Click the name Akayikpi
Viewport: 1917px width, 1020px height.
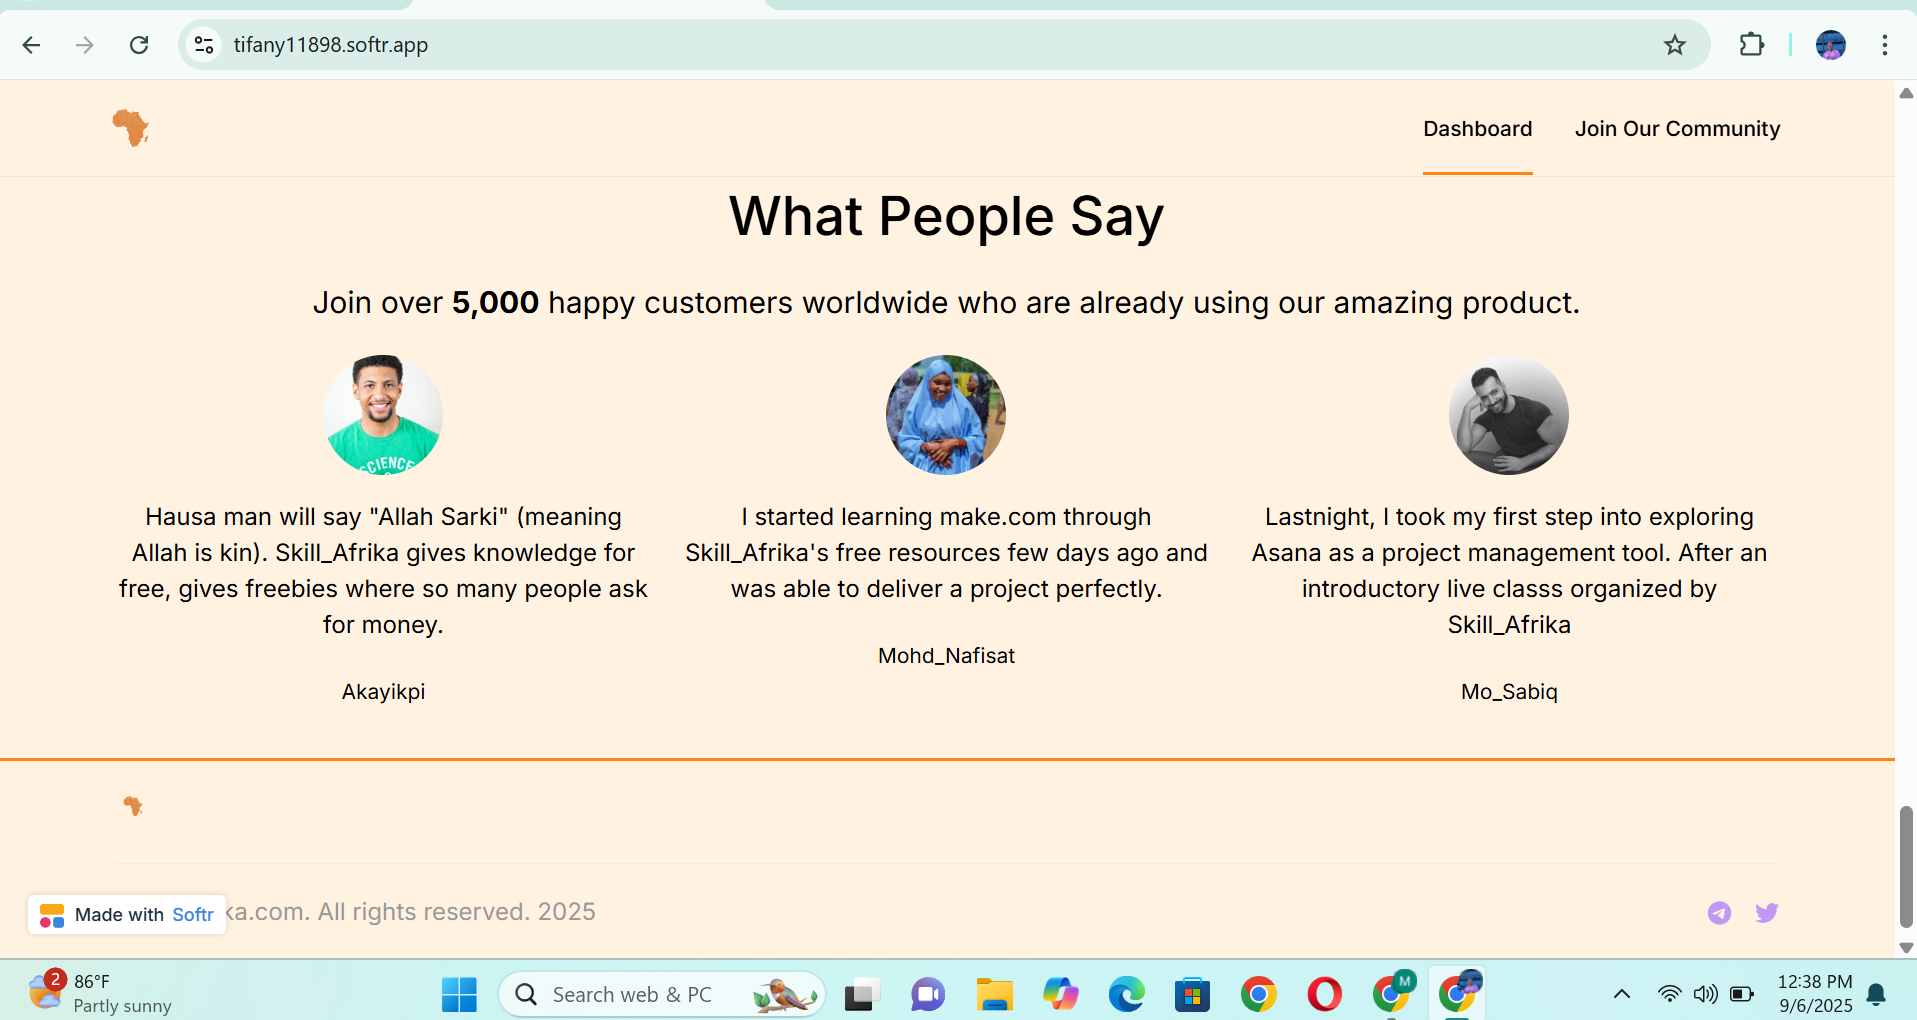coord(383,692)
